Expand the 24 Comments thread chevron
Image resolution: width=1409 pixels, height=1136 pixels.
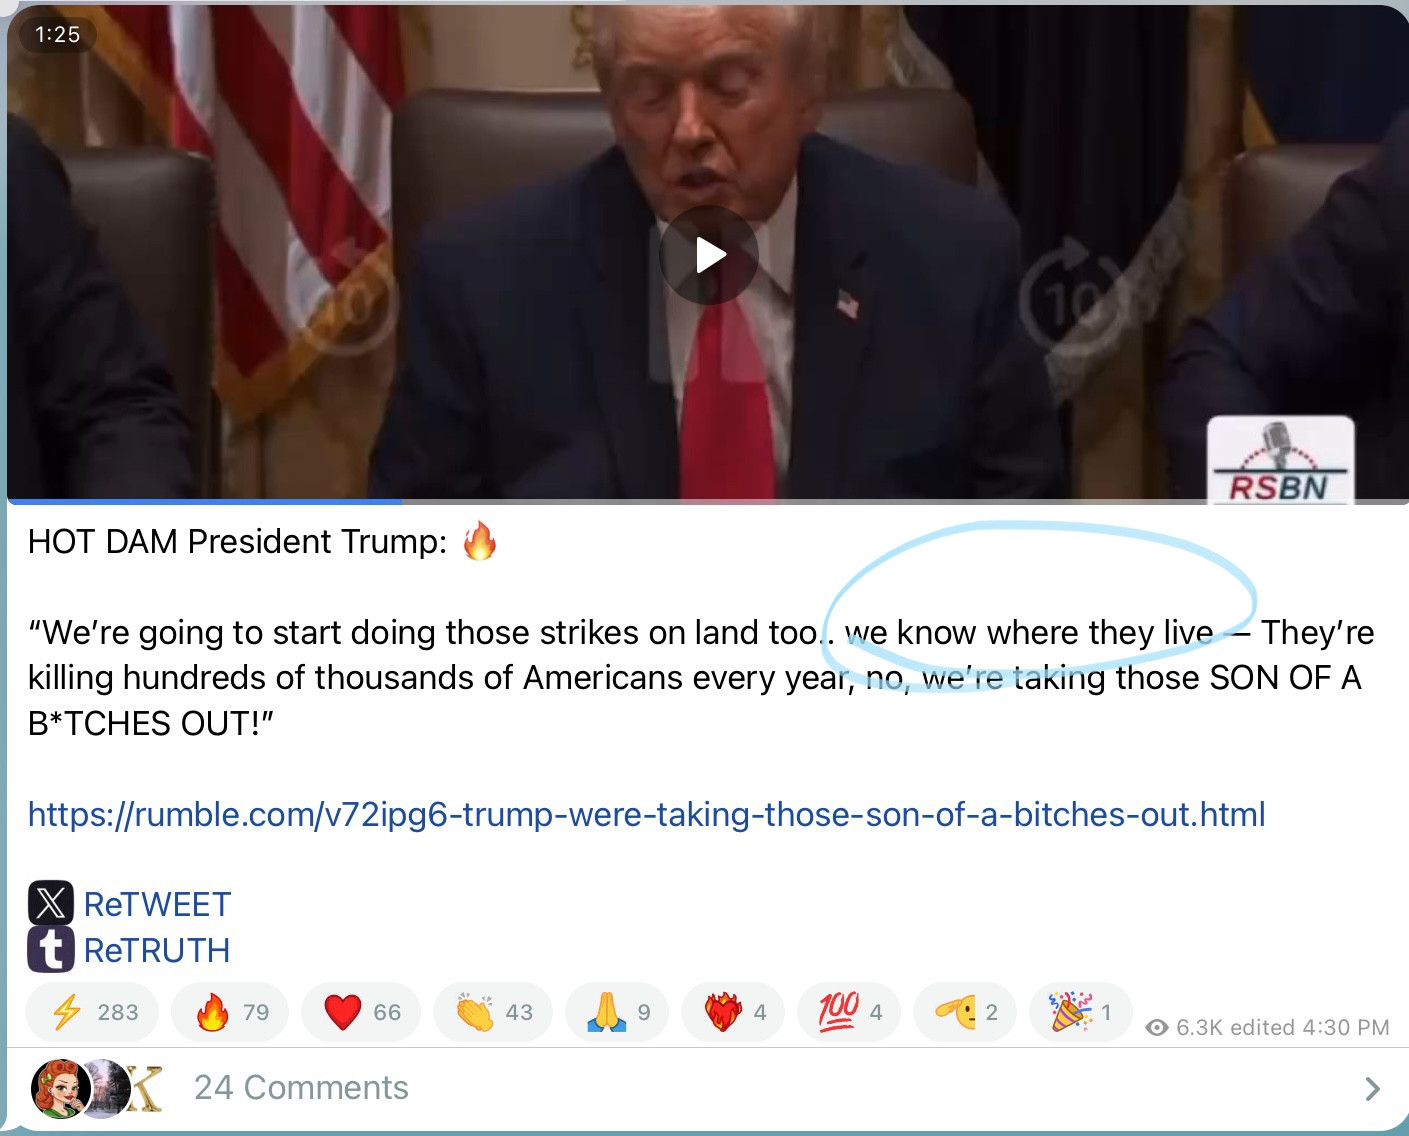(x=1373, y=1088)
